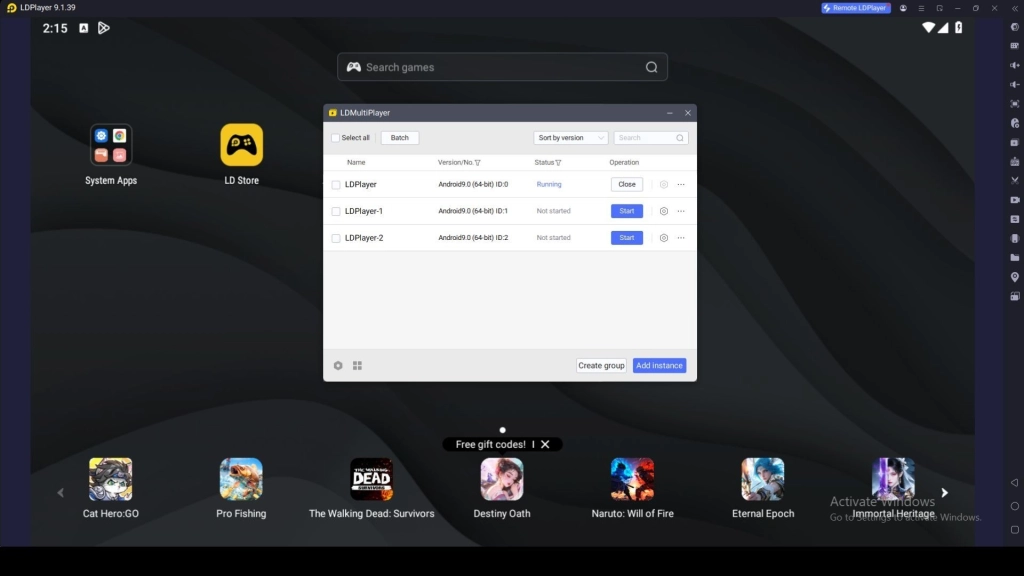Toggle fullscreen mode from the sidebar
The image size is (1024, 576).
coord(1014,106)
